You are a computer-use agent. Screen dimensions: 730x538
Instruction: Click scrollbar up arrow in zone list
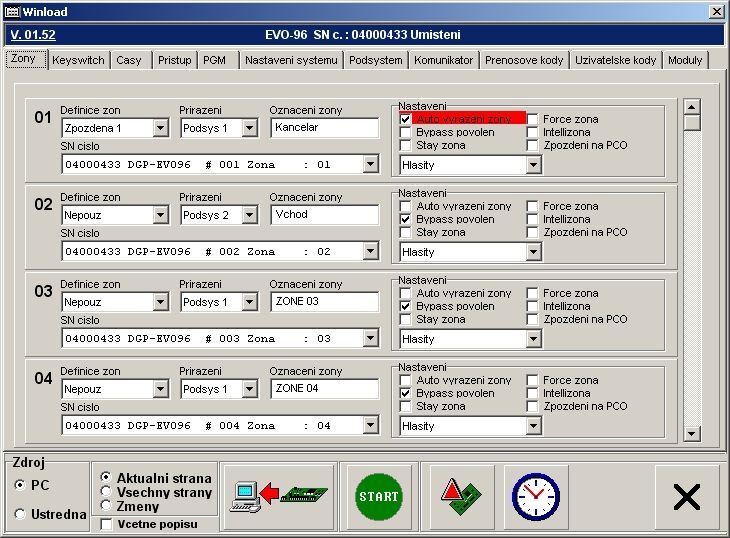point(692,106)
